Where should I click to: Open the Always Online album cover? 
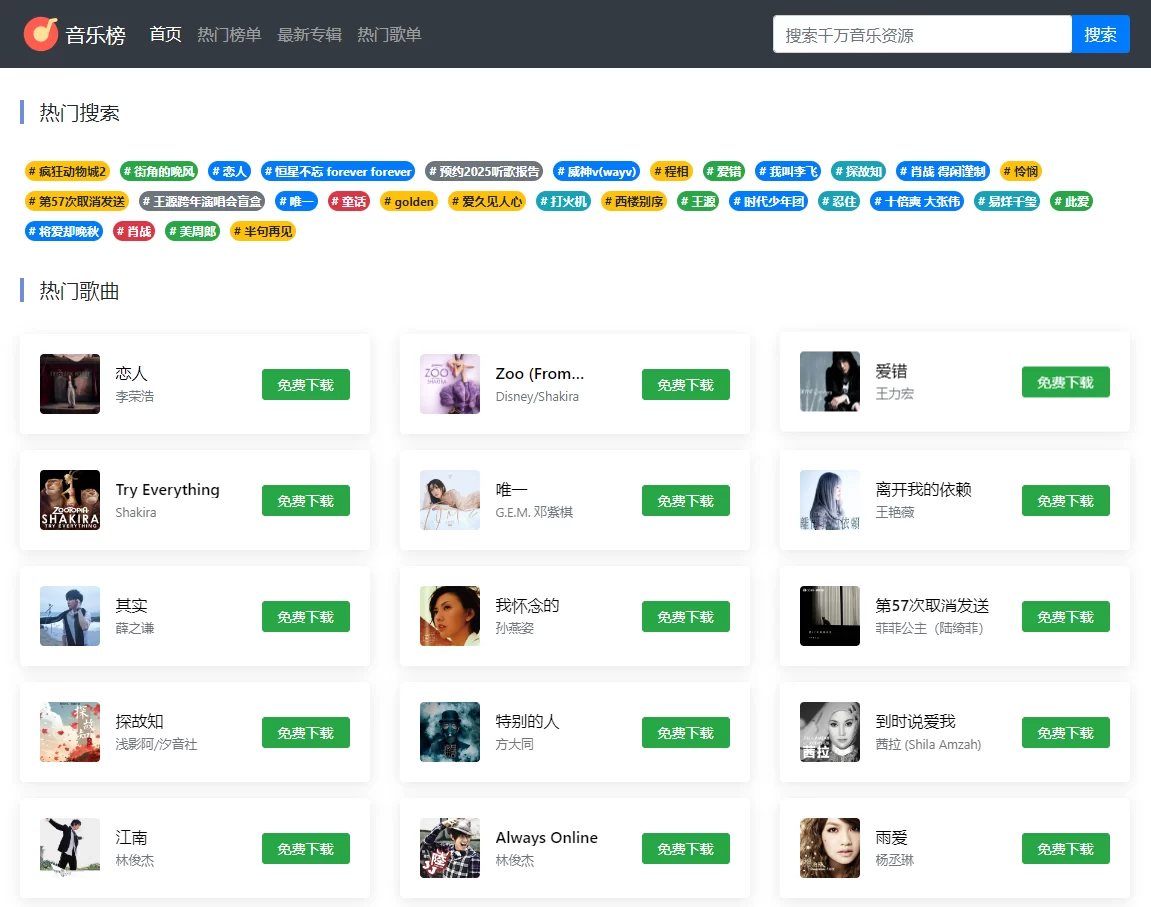[450, 848]
